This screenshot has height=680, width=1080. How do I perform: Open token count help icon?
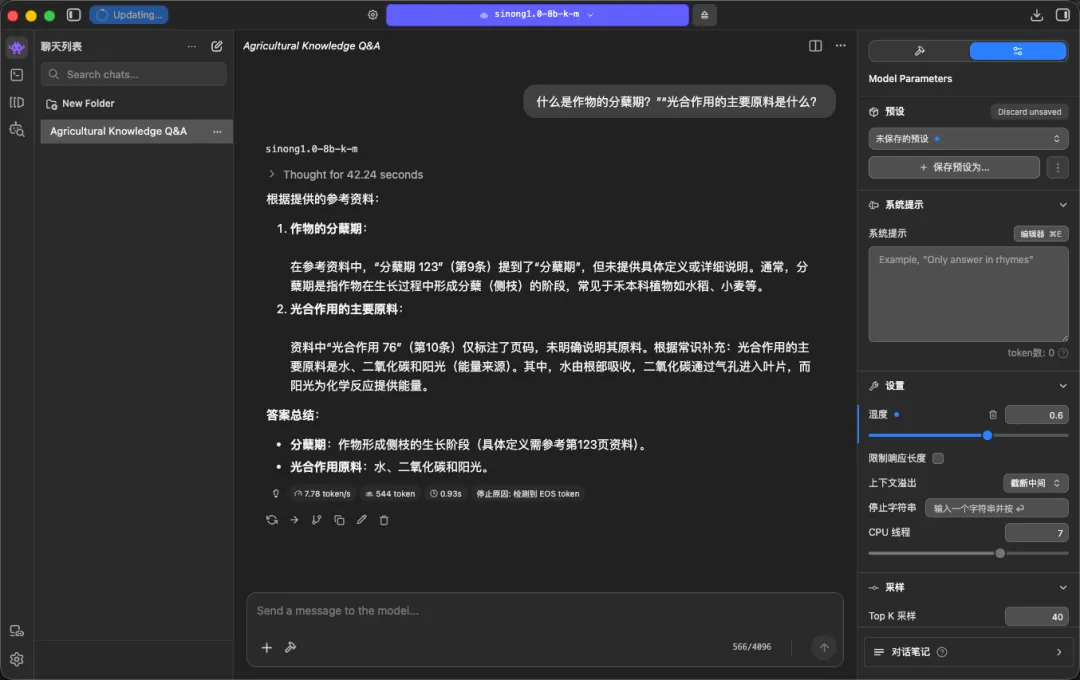(x=1063, y=353)
